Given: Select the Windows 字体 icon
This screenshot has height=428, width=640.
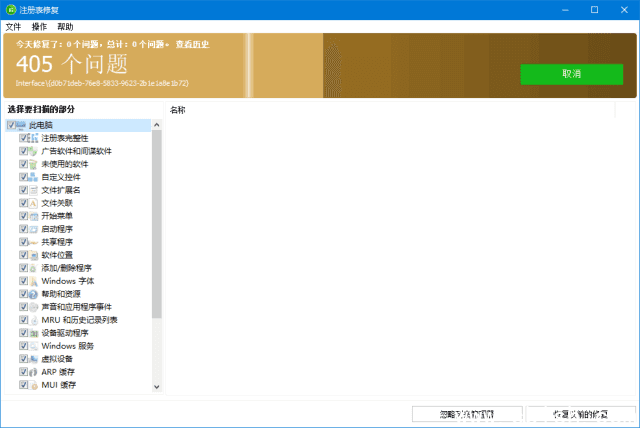Looking at the screenshot, I should [33, 281].
